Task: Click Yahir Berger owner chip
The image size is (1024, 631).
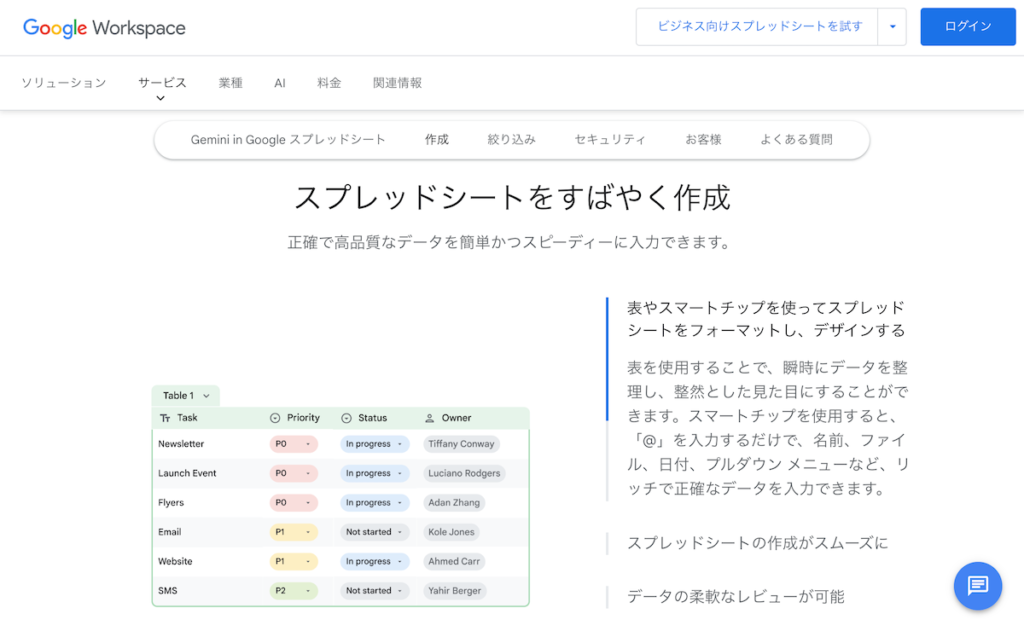Action: pyautogui.click(x=455, y=591)
